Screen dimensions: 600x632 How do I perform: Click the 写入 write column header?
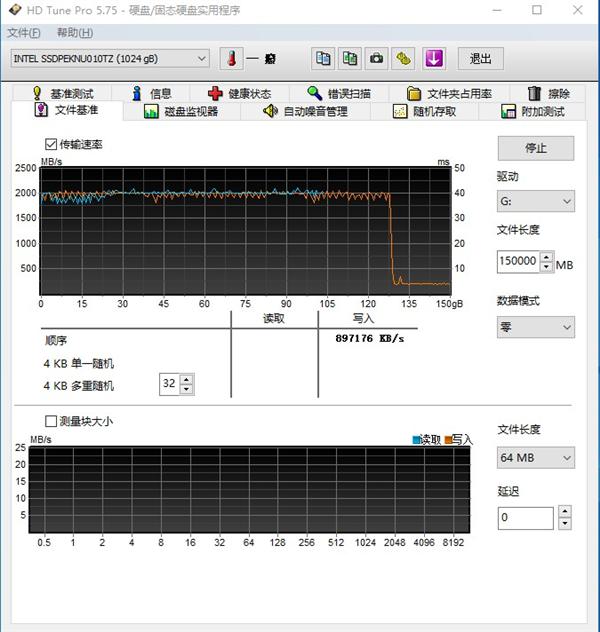pos(363,318)
